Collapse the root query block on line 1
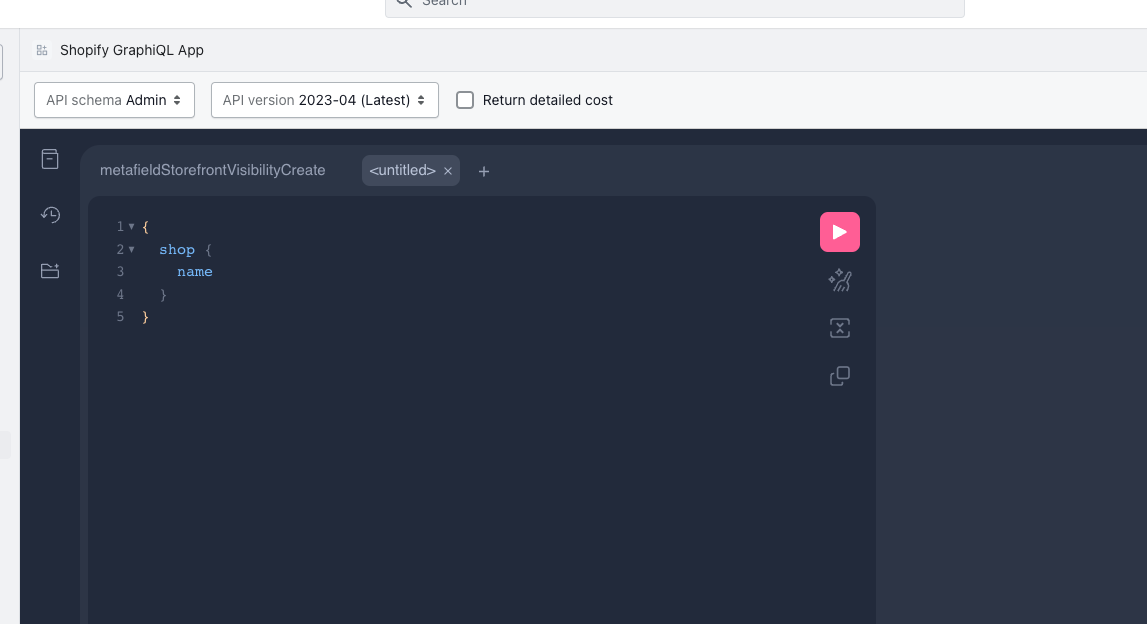 (131, 226)
